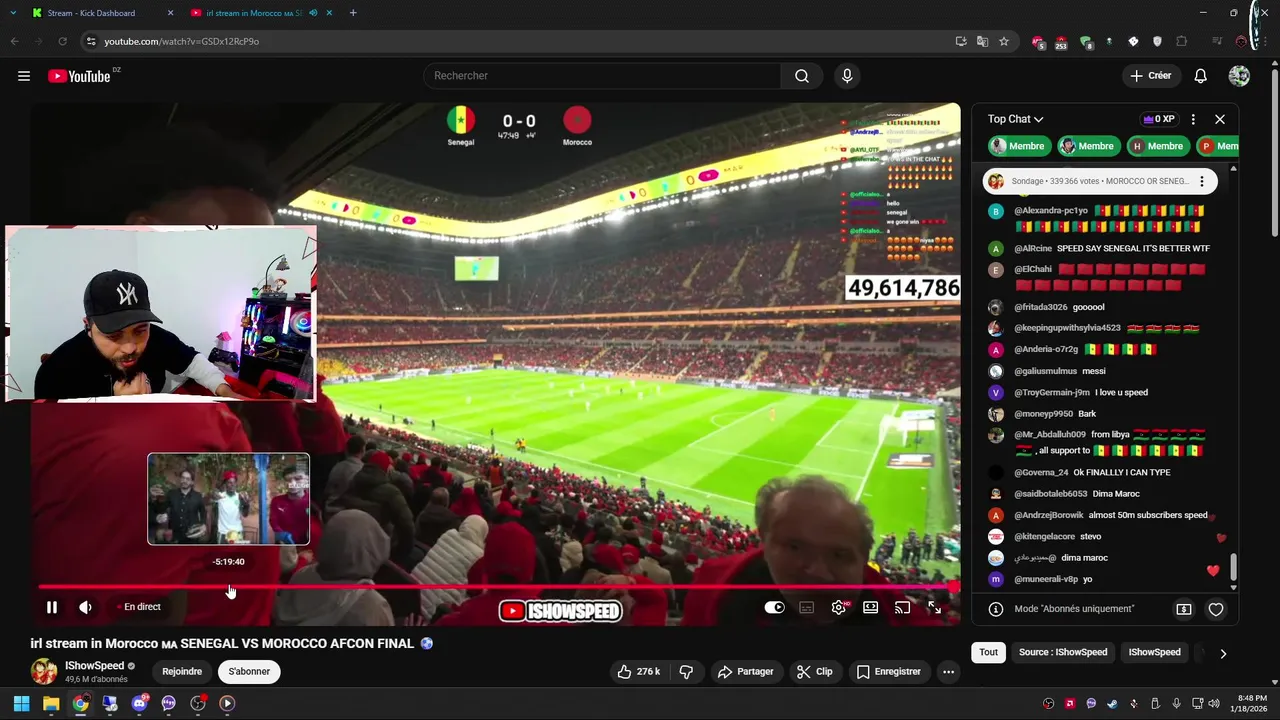The width and height of the screenshot is (1280, 720).
Task: Click the video progress bar
Action: (498, 587)
